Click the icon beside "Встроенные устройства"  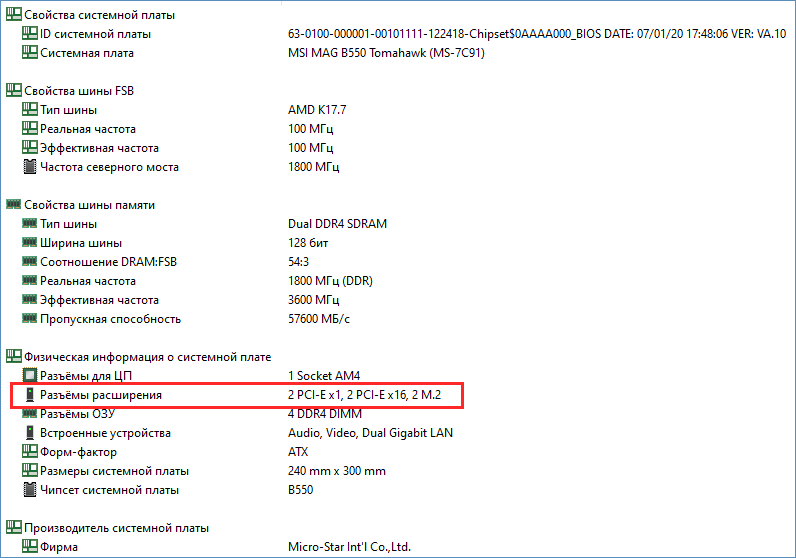(x=29, y=433)
